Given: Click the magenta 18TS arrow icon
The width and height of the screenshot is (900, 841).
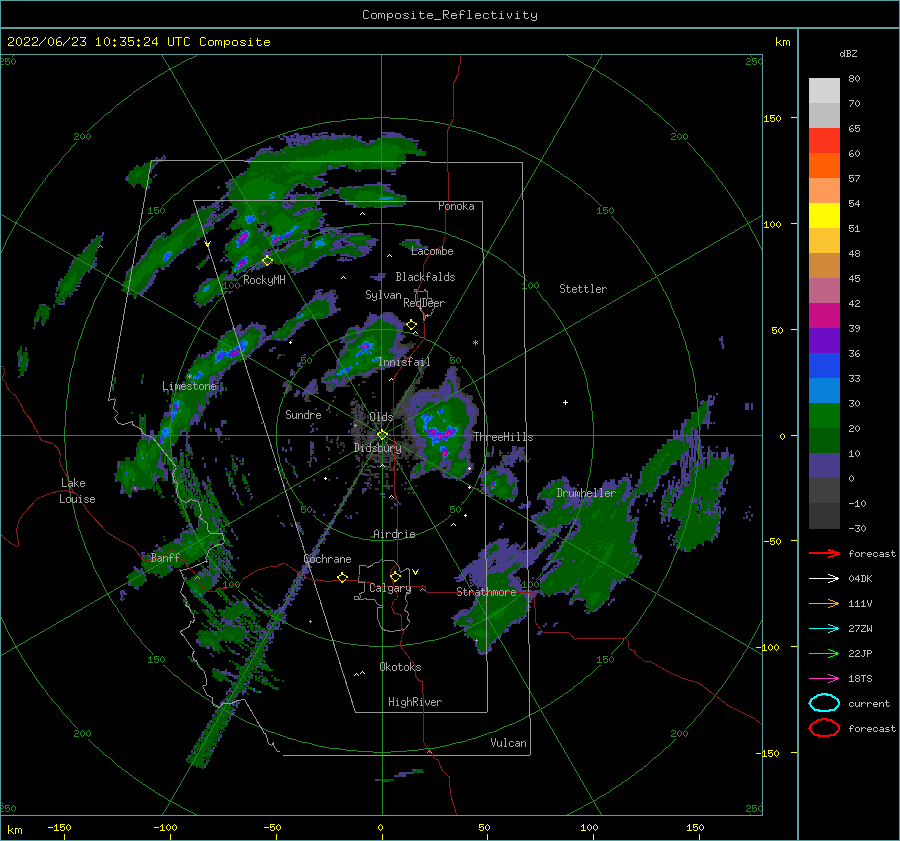Looking at the screenshot, I should coord(824,679).
